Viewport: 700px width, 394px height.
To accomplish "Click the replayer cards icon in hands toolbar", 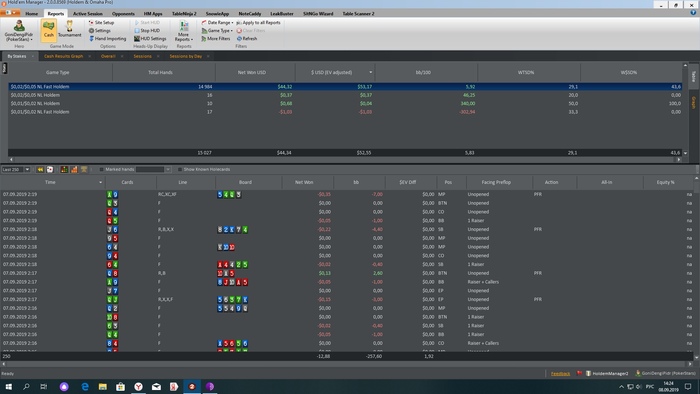I will (x=50, y=170).
